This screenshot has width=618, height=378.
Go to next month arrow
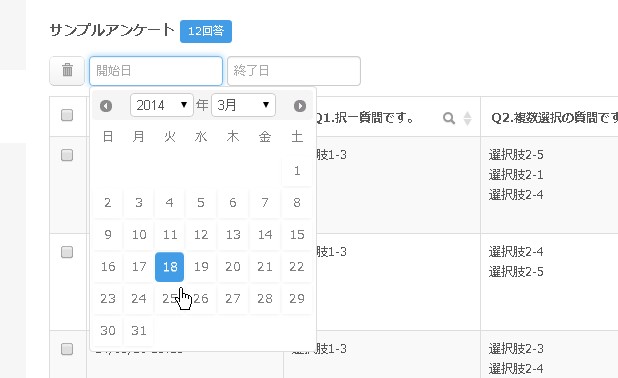coord(300,106)
